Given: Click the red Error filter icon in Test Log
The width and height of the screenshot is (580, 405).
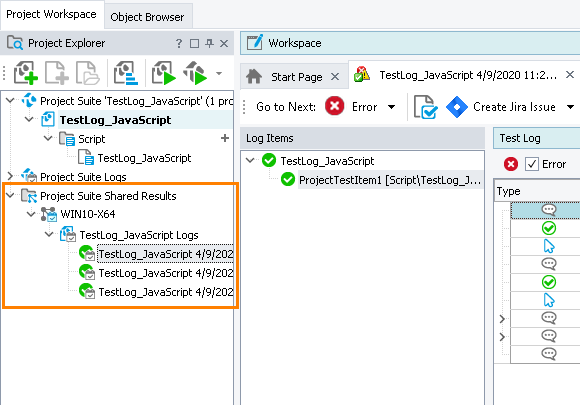Looking at the screenshot, I should pos(510,164).
